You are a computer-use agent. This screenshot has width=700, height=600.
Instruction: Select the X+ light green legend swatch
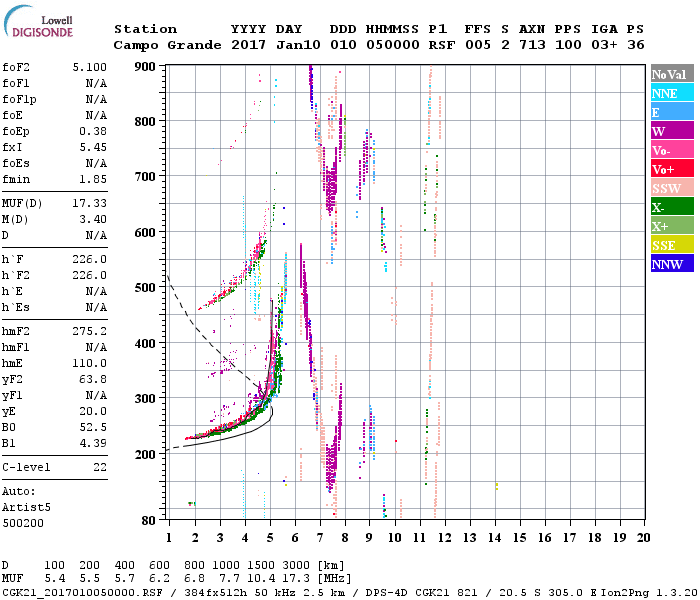click(x=672, y=225)
